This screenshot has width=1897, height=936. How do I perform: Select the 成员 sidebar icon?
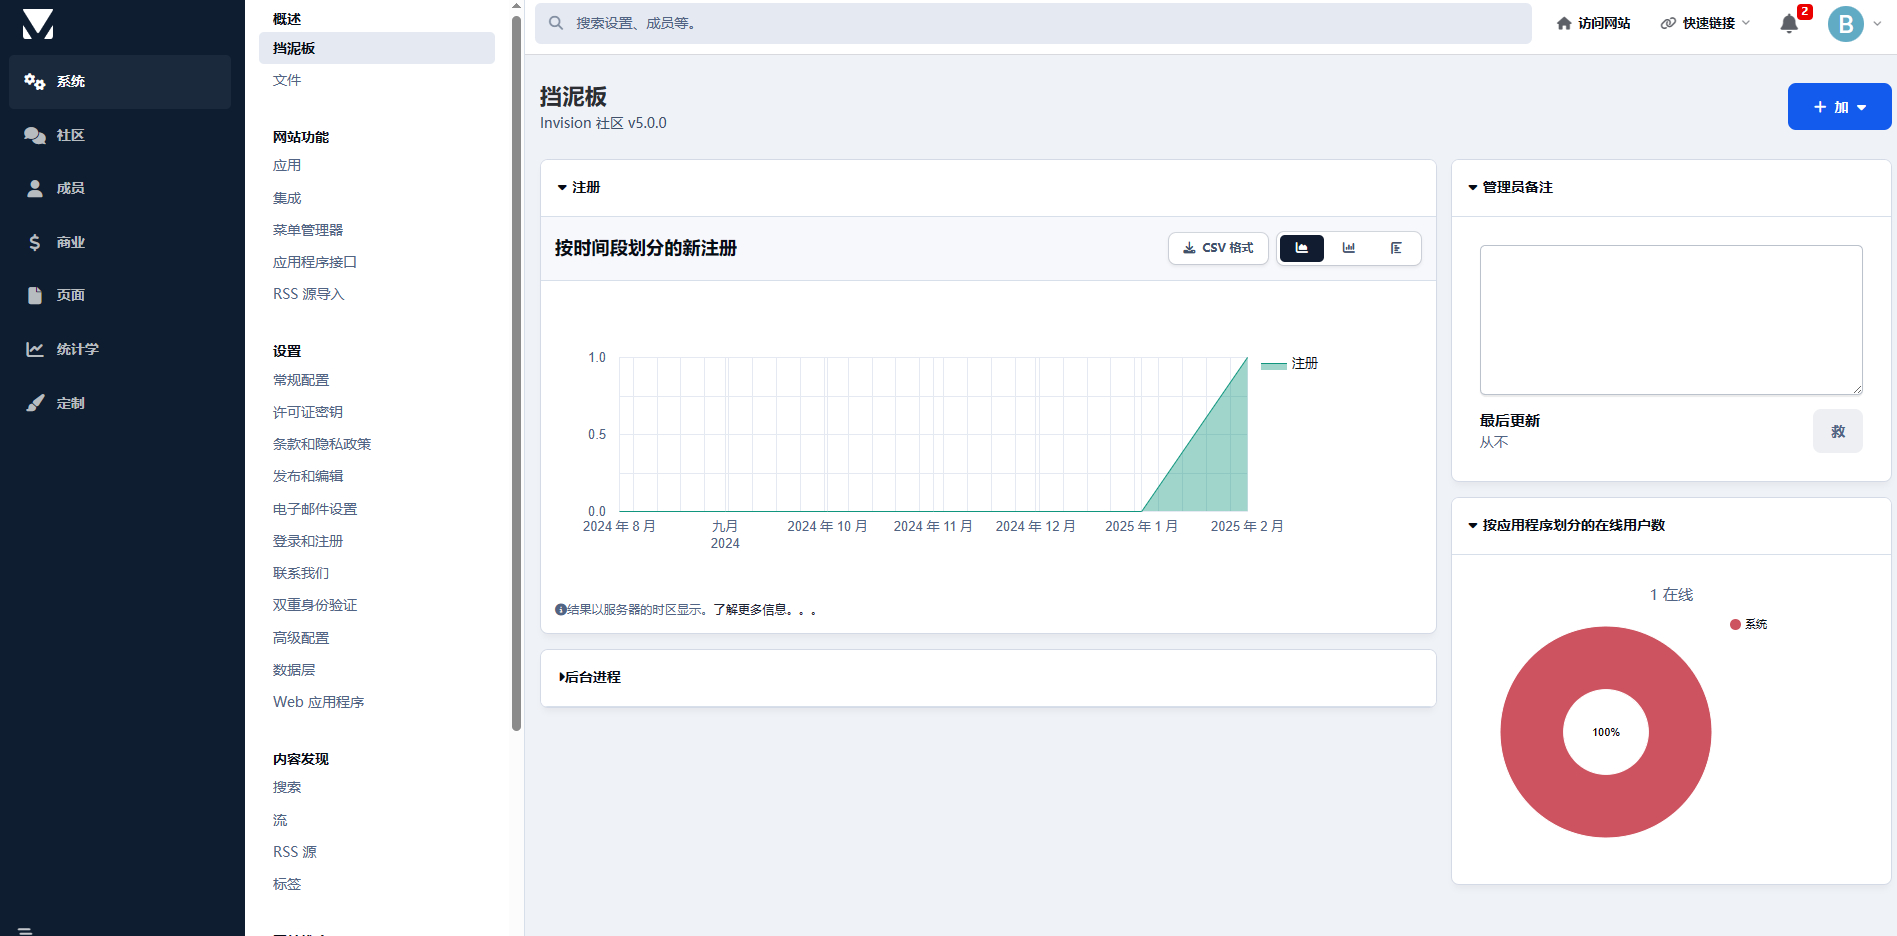(34, 188)
